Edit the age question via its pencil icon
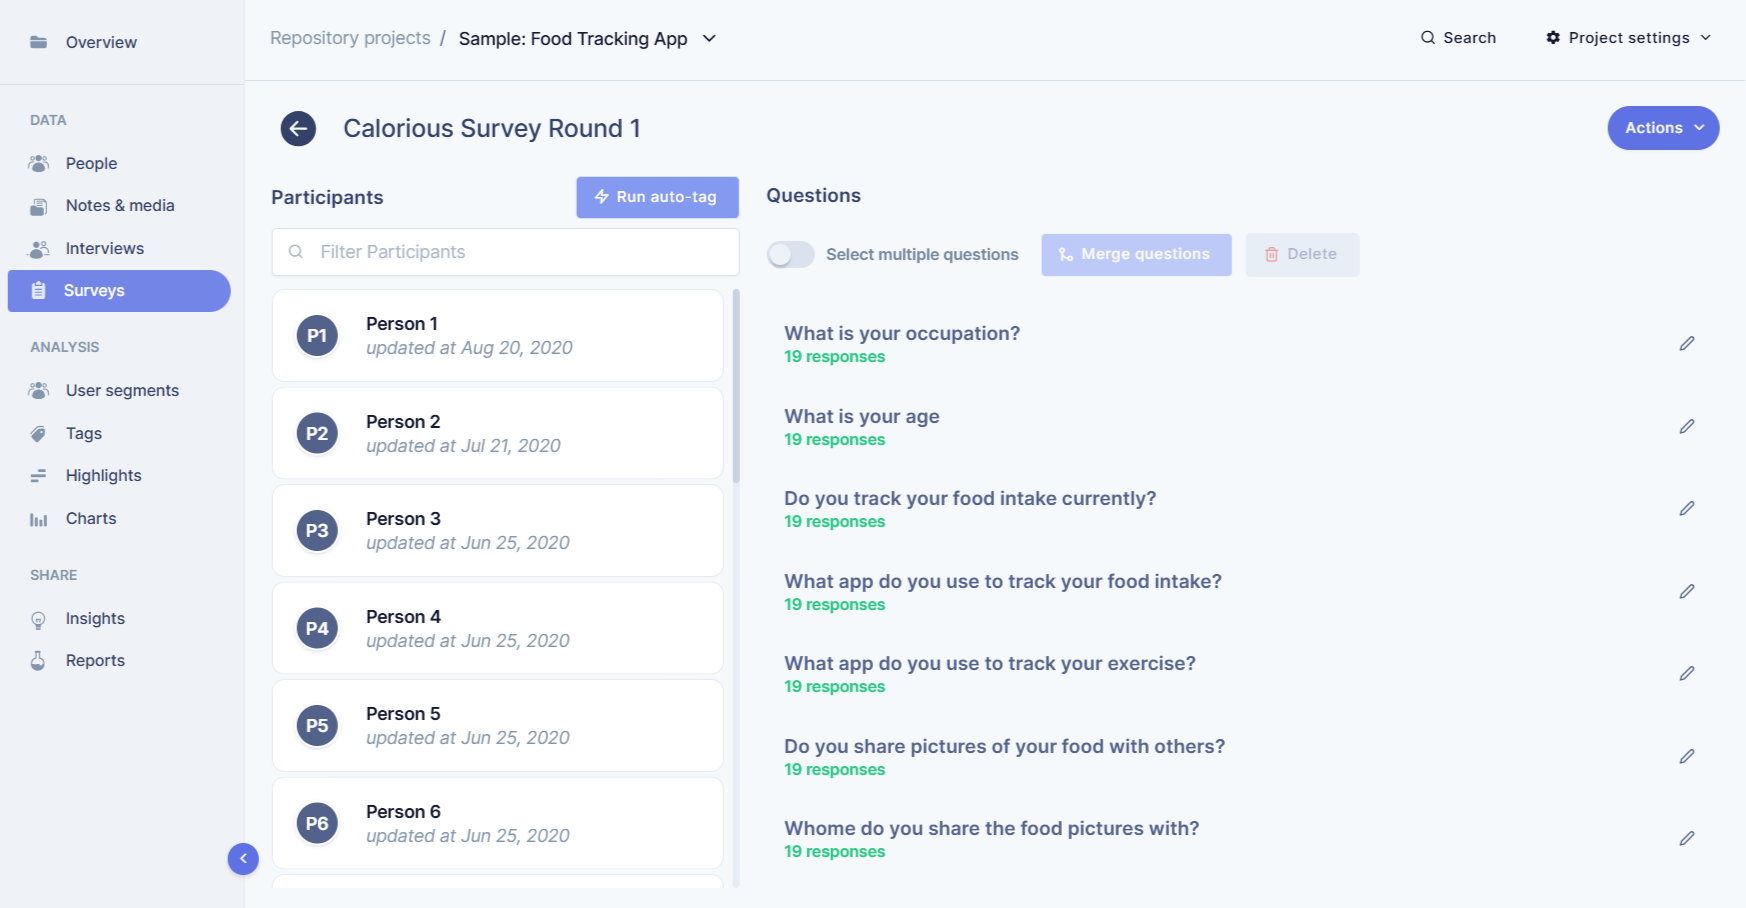 coord(1687,425)
